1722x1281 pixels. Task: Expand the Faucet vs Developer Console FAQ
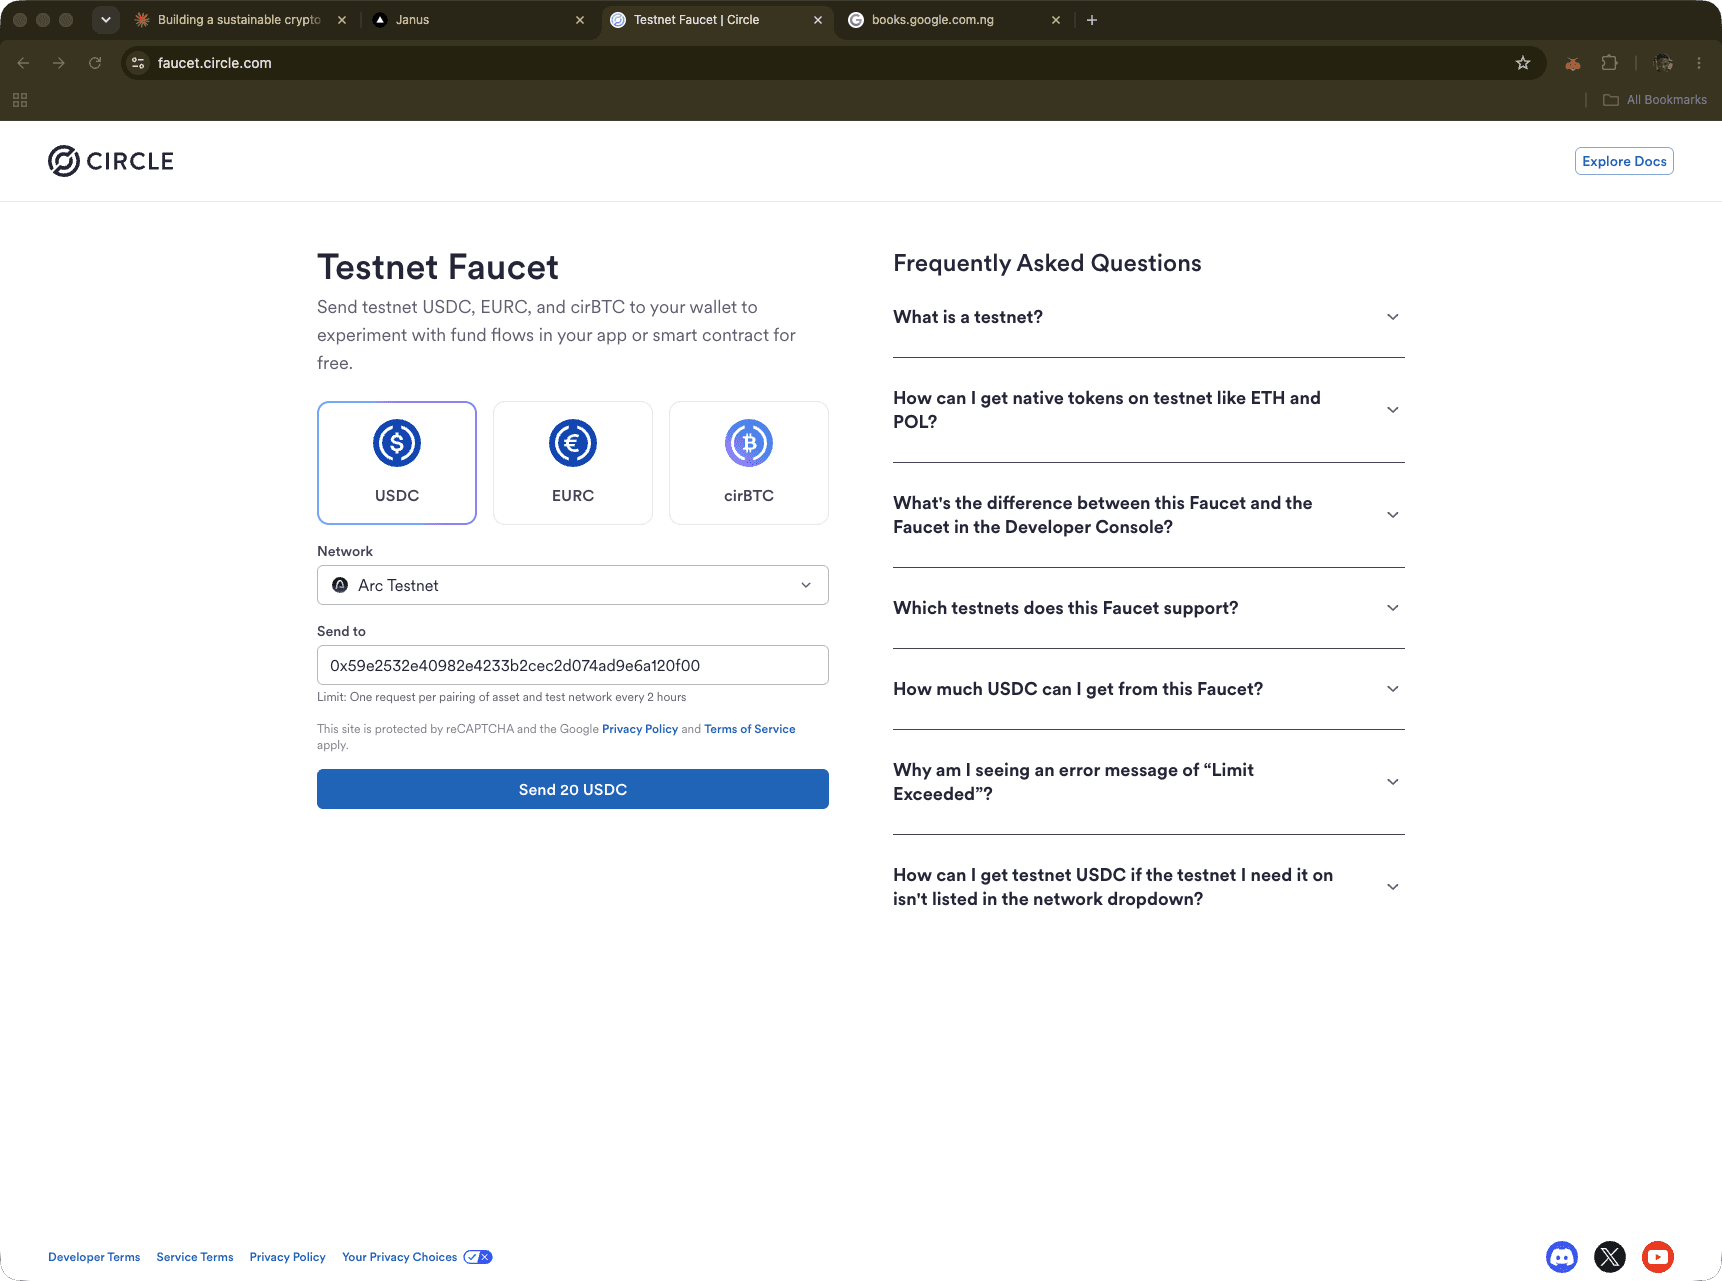coord(1148,515)
